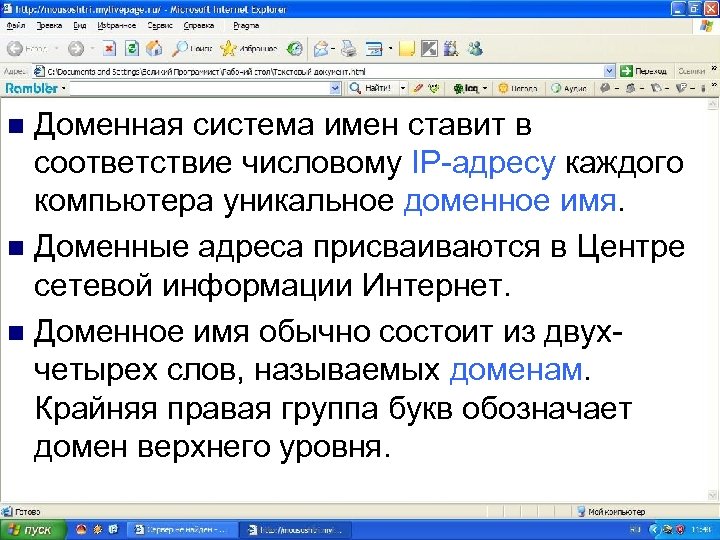
Task: Click the Research book toolbar icon
Action: point(451,48)
